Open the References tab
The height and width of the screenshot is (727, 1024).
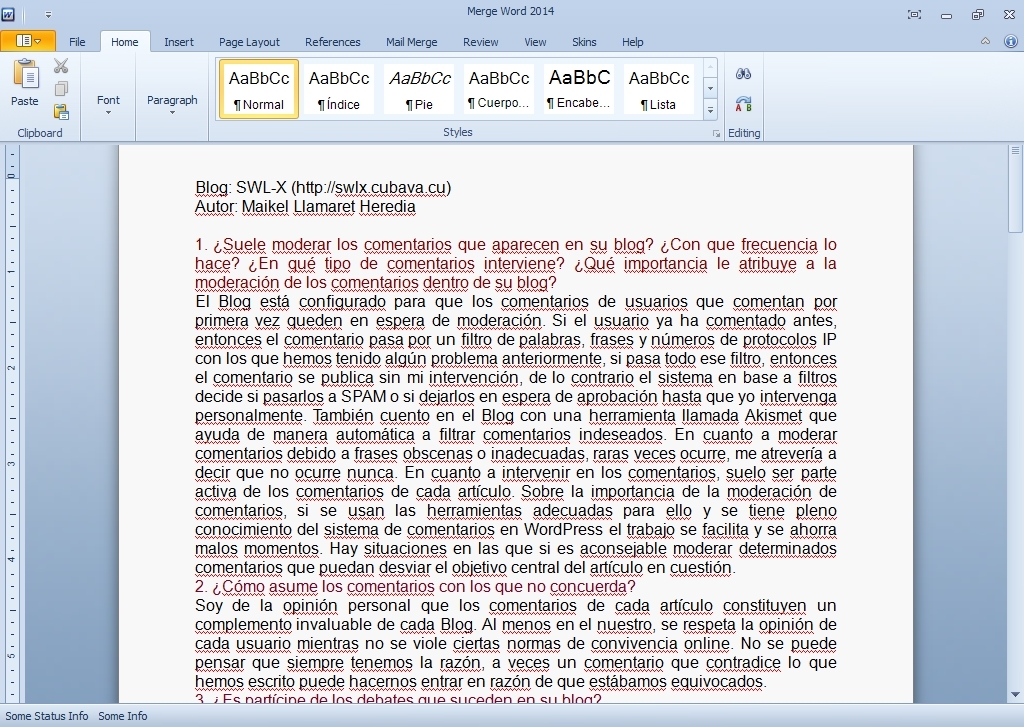coord(332,42)
